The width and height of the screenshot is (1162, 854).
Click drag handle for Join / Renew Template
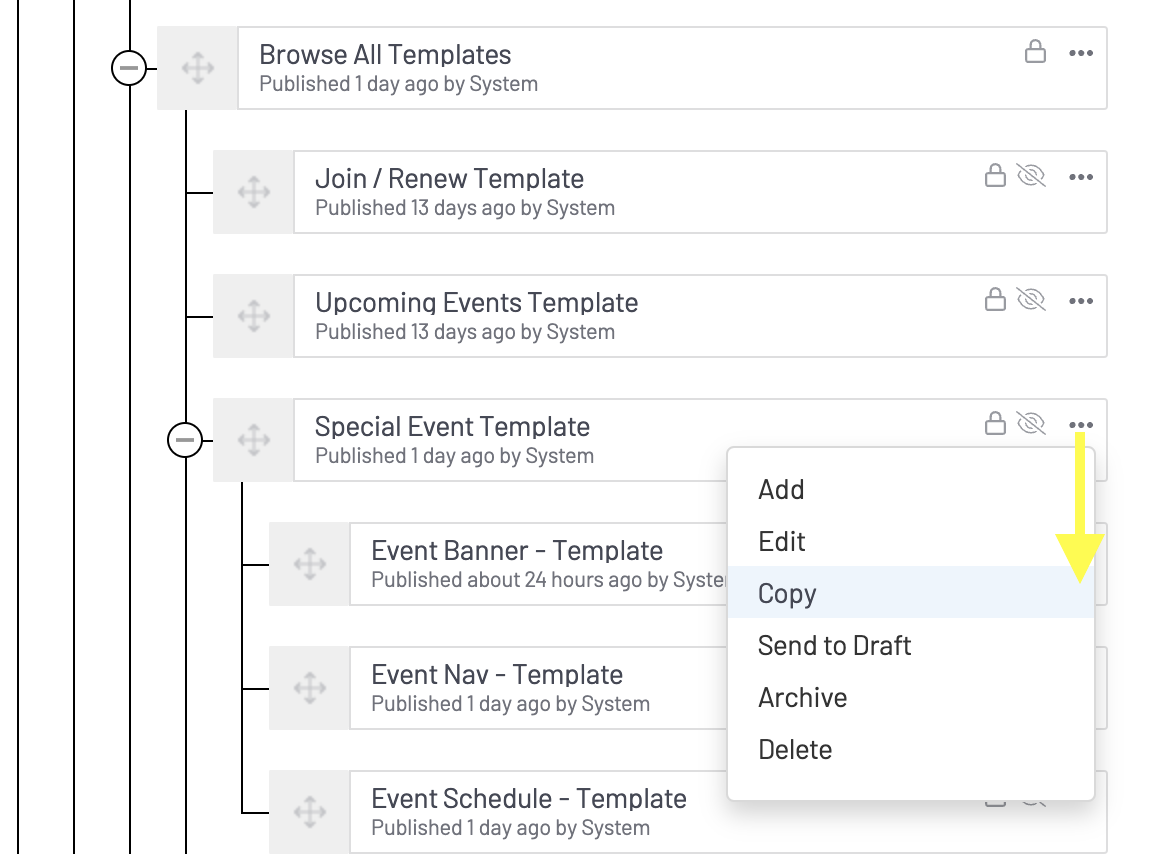[254, 192]
